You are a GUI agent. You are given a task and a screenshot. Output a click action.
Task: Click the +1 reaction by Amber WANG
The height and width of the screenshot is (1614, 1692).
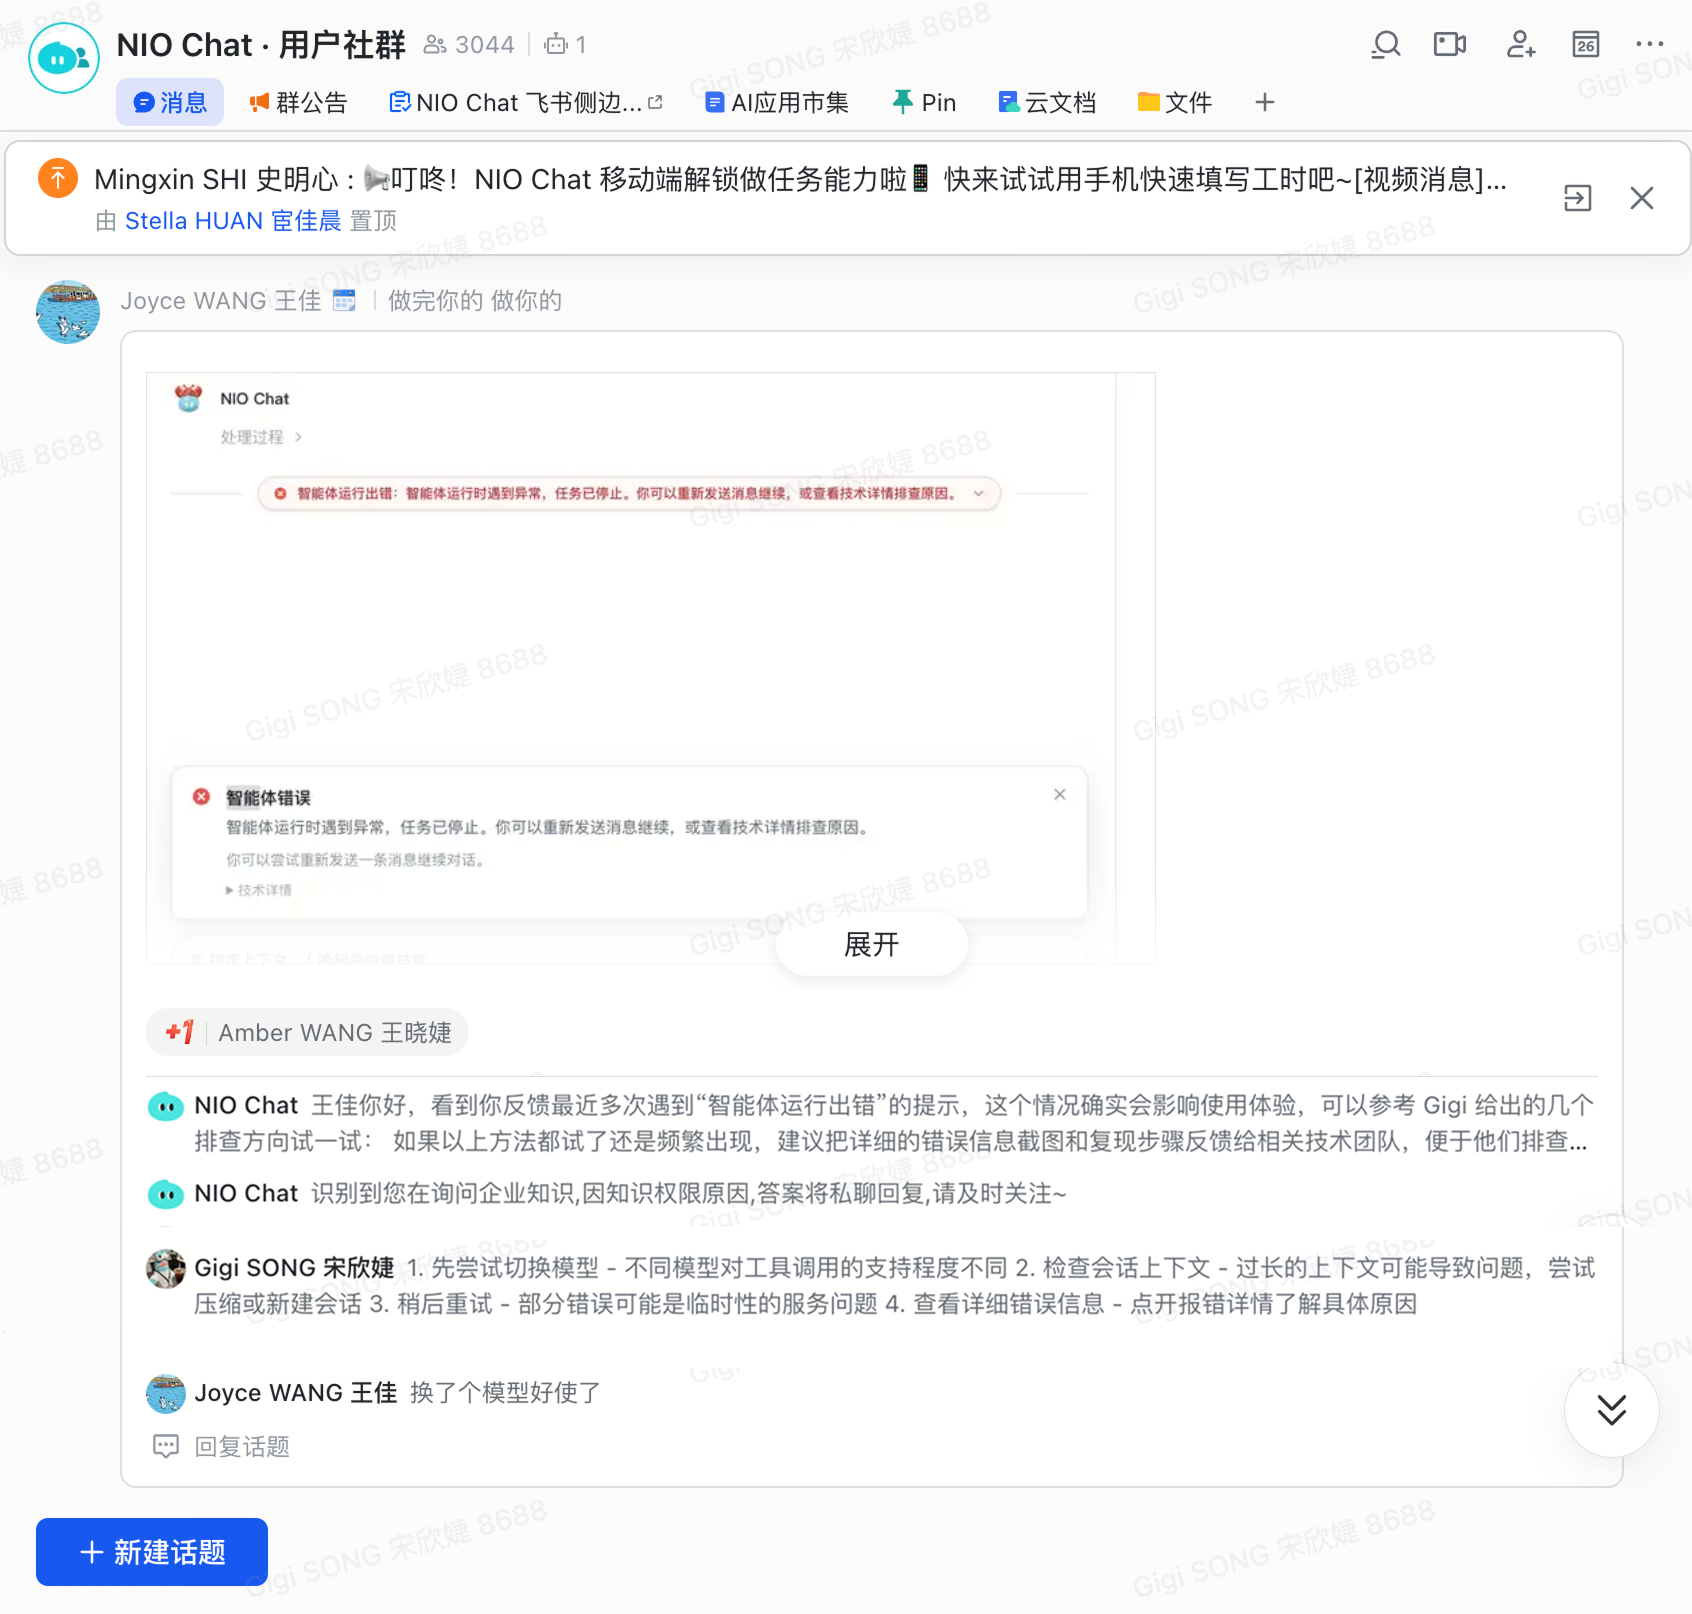pyautogui.click(x=180, y=1032)
